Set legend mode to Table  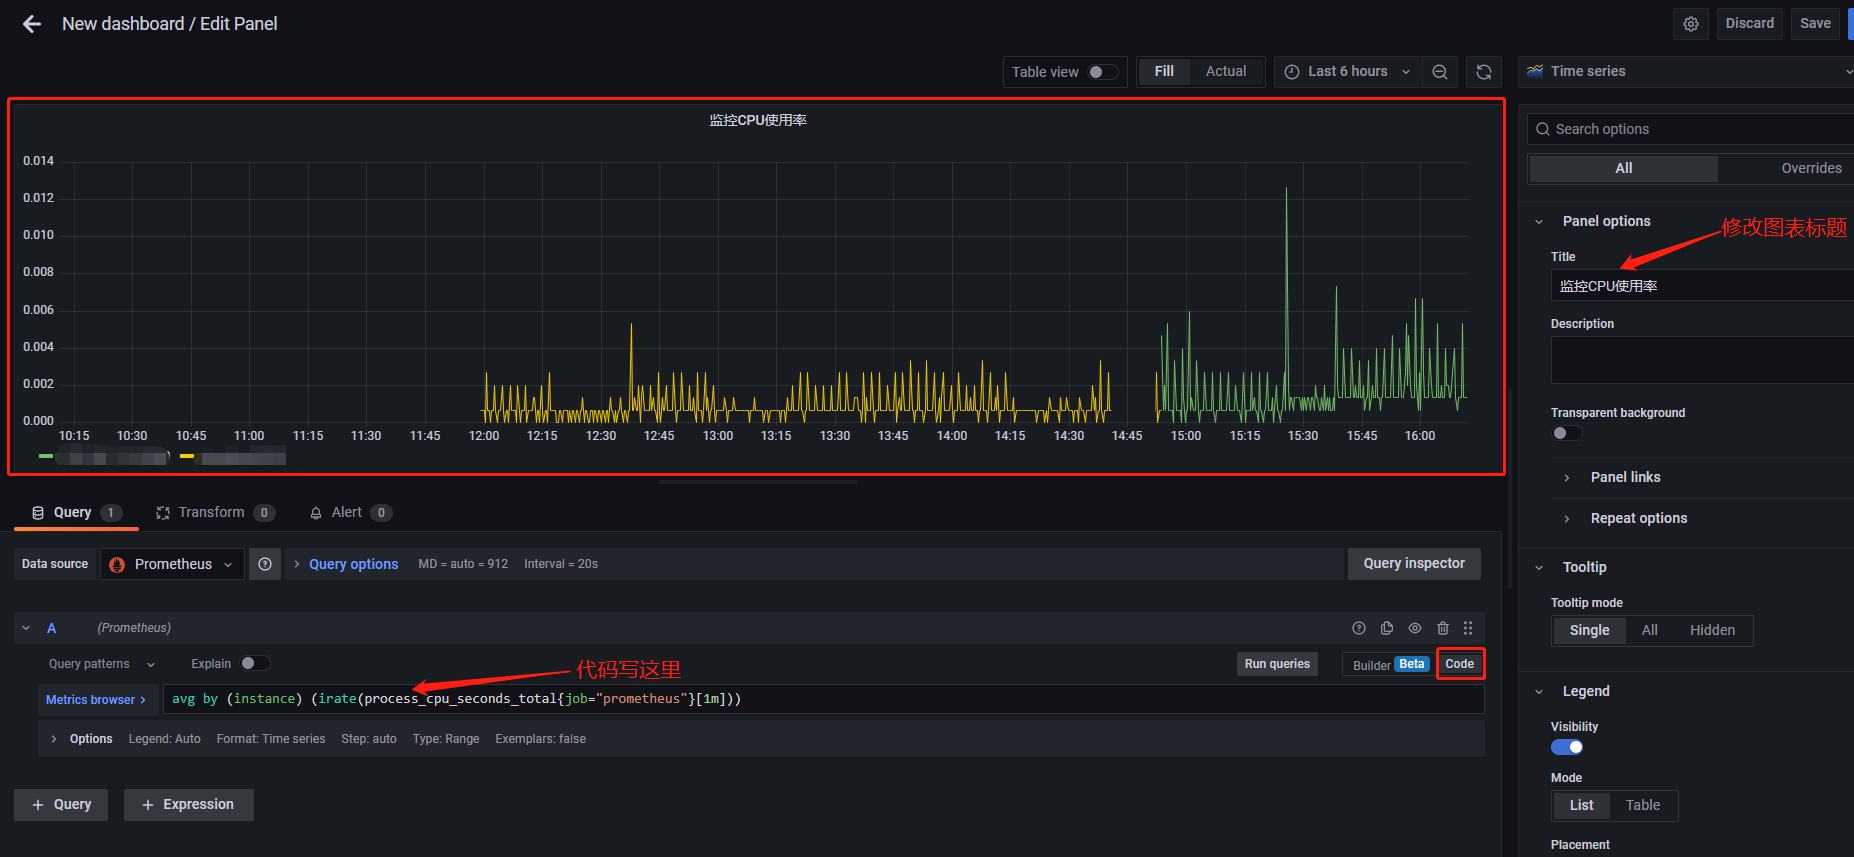(x=1642, y=805)
